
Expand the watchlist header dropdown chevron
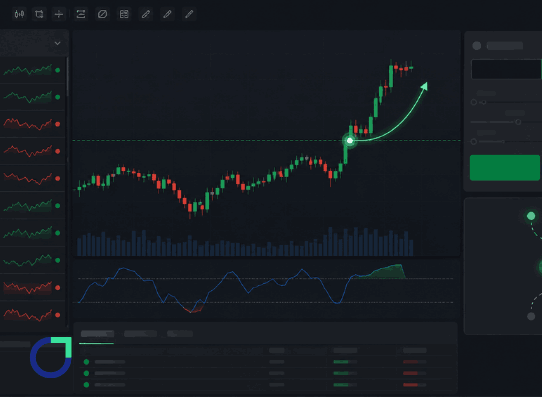pyautogui.click(x=57, y=43)
